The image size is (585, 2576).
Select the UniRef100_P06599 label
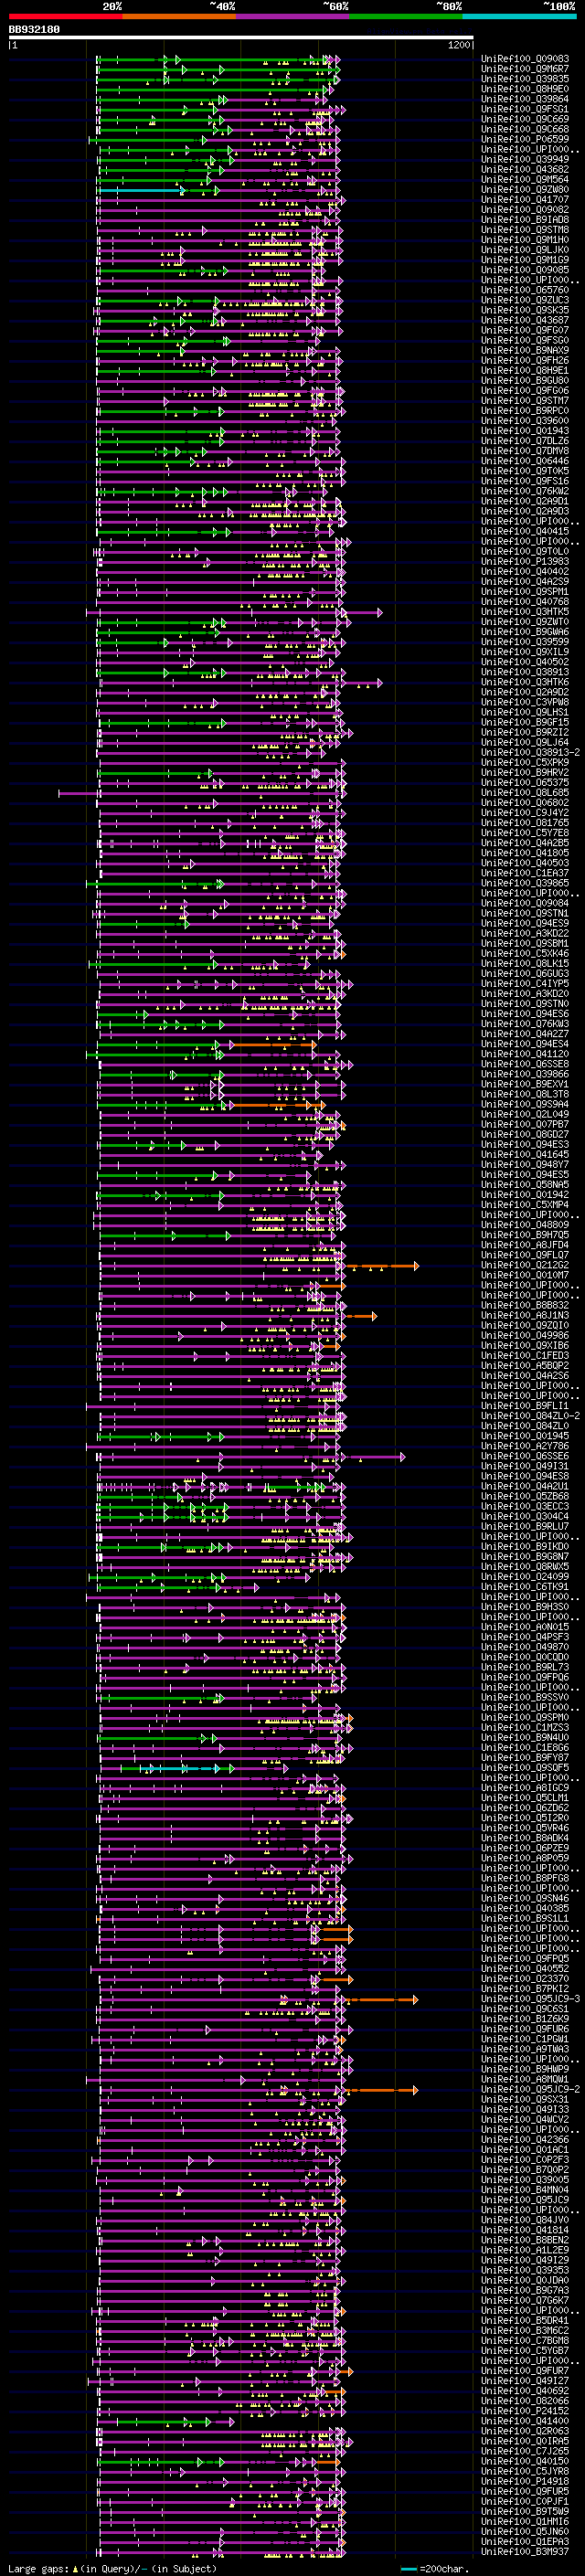pos(525,139)
